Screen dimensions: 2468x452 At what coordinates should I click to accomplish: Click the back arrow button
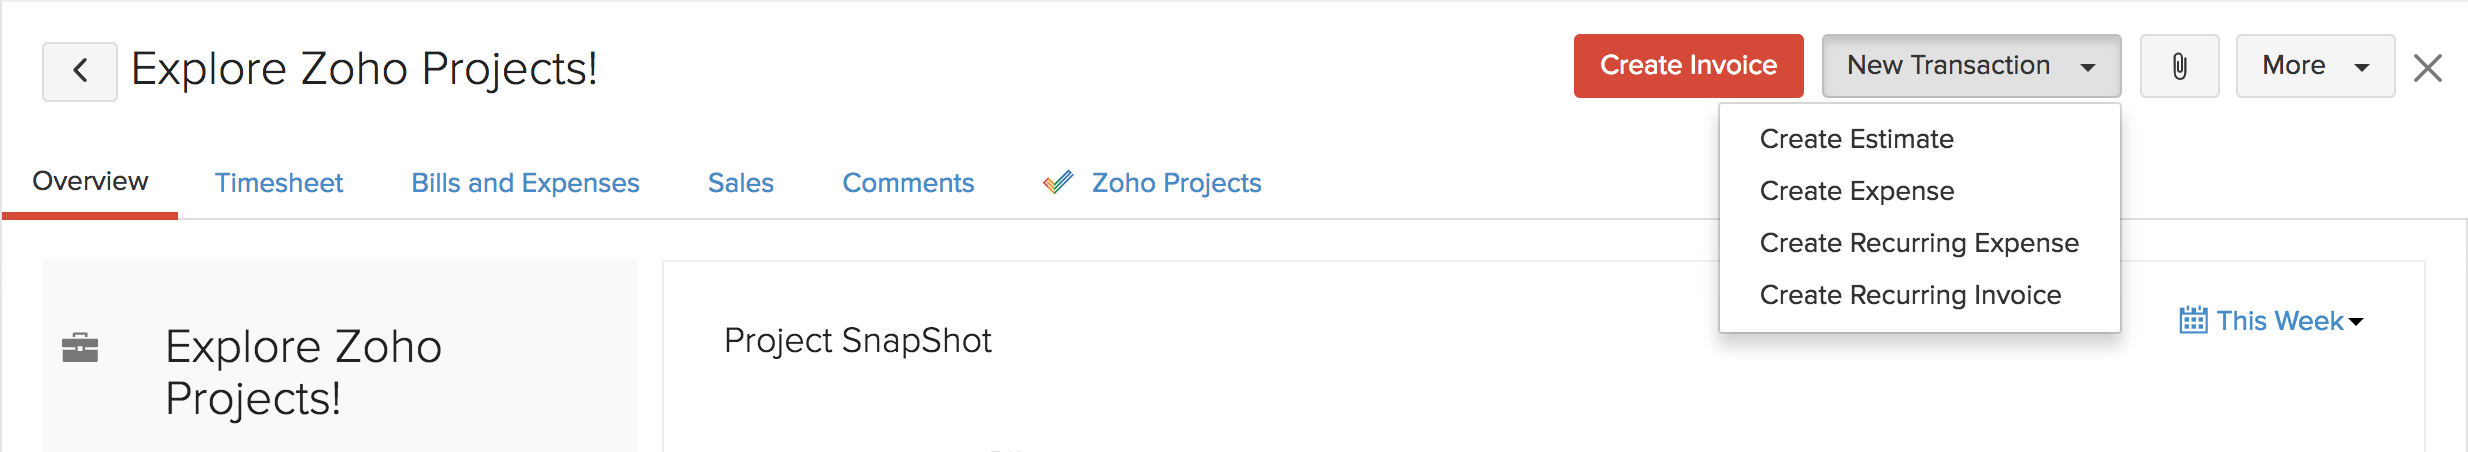point(80,71)
